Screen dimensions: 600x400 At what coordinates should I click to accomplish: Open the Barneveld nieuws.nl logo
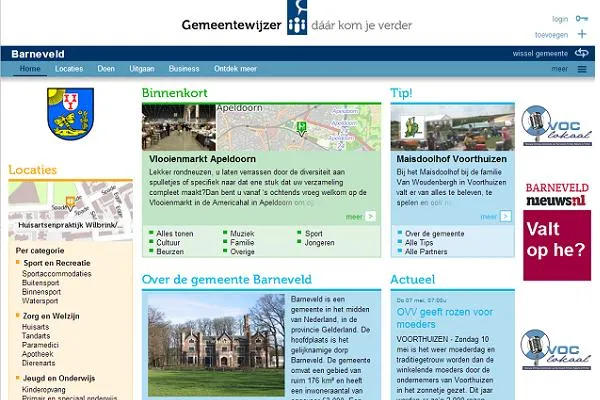point(557,194)
